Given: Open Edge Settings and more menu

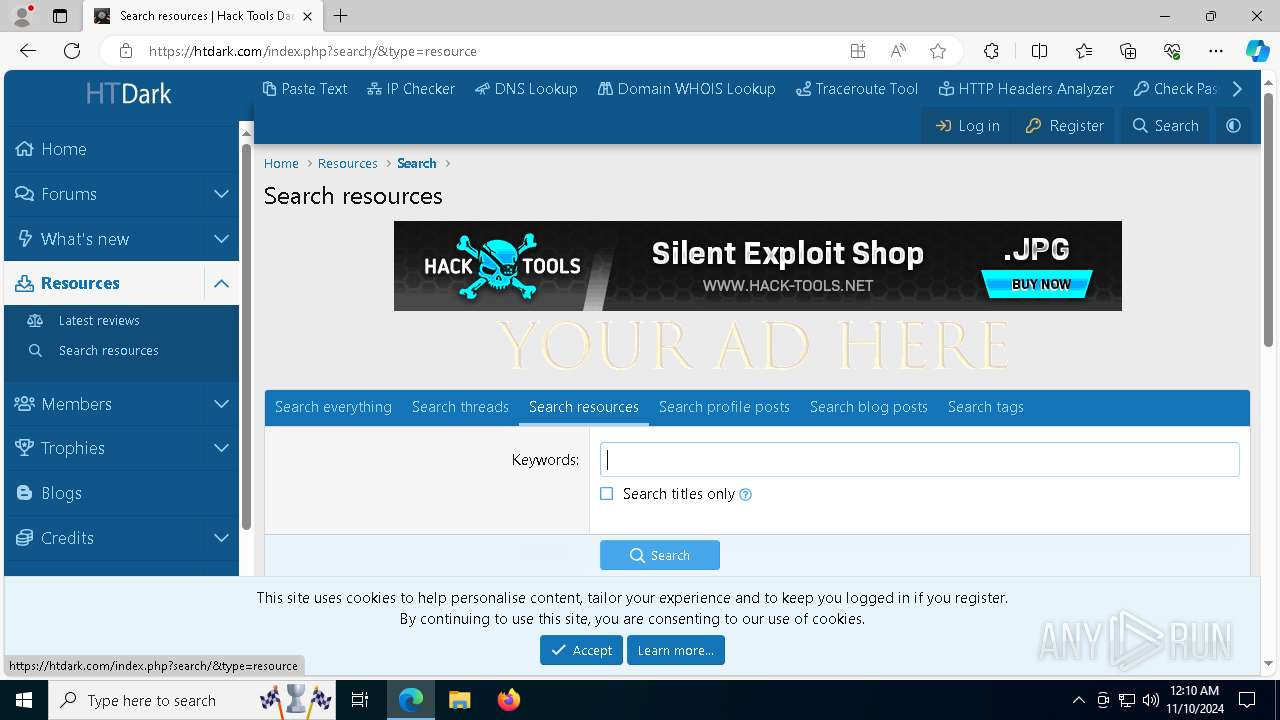Looking at the screenshot, I should [1216, 51].
